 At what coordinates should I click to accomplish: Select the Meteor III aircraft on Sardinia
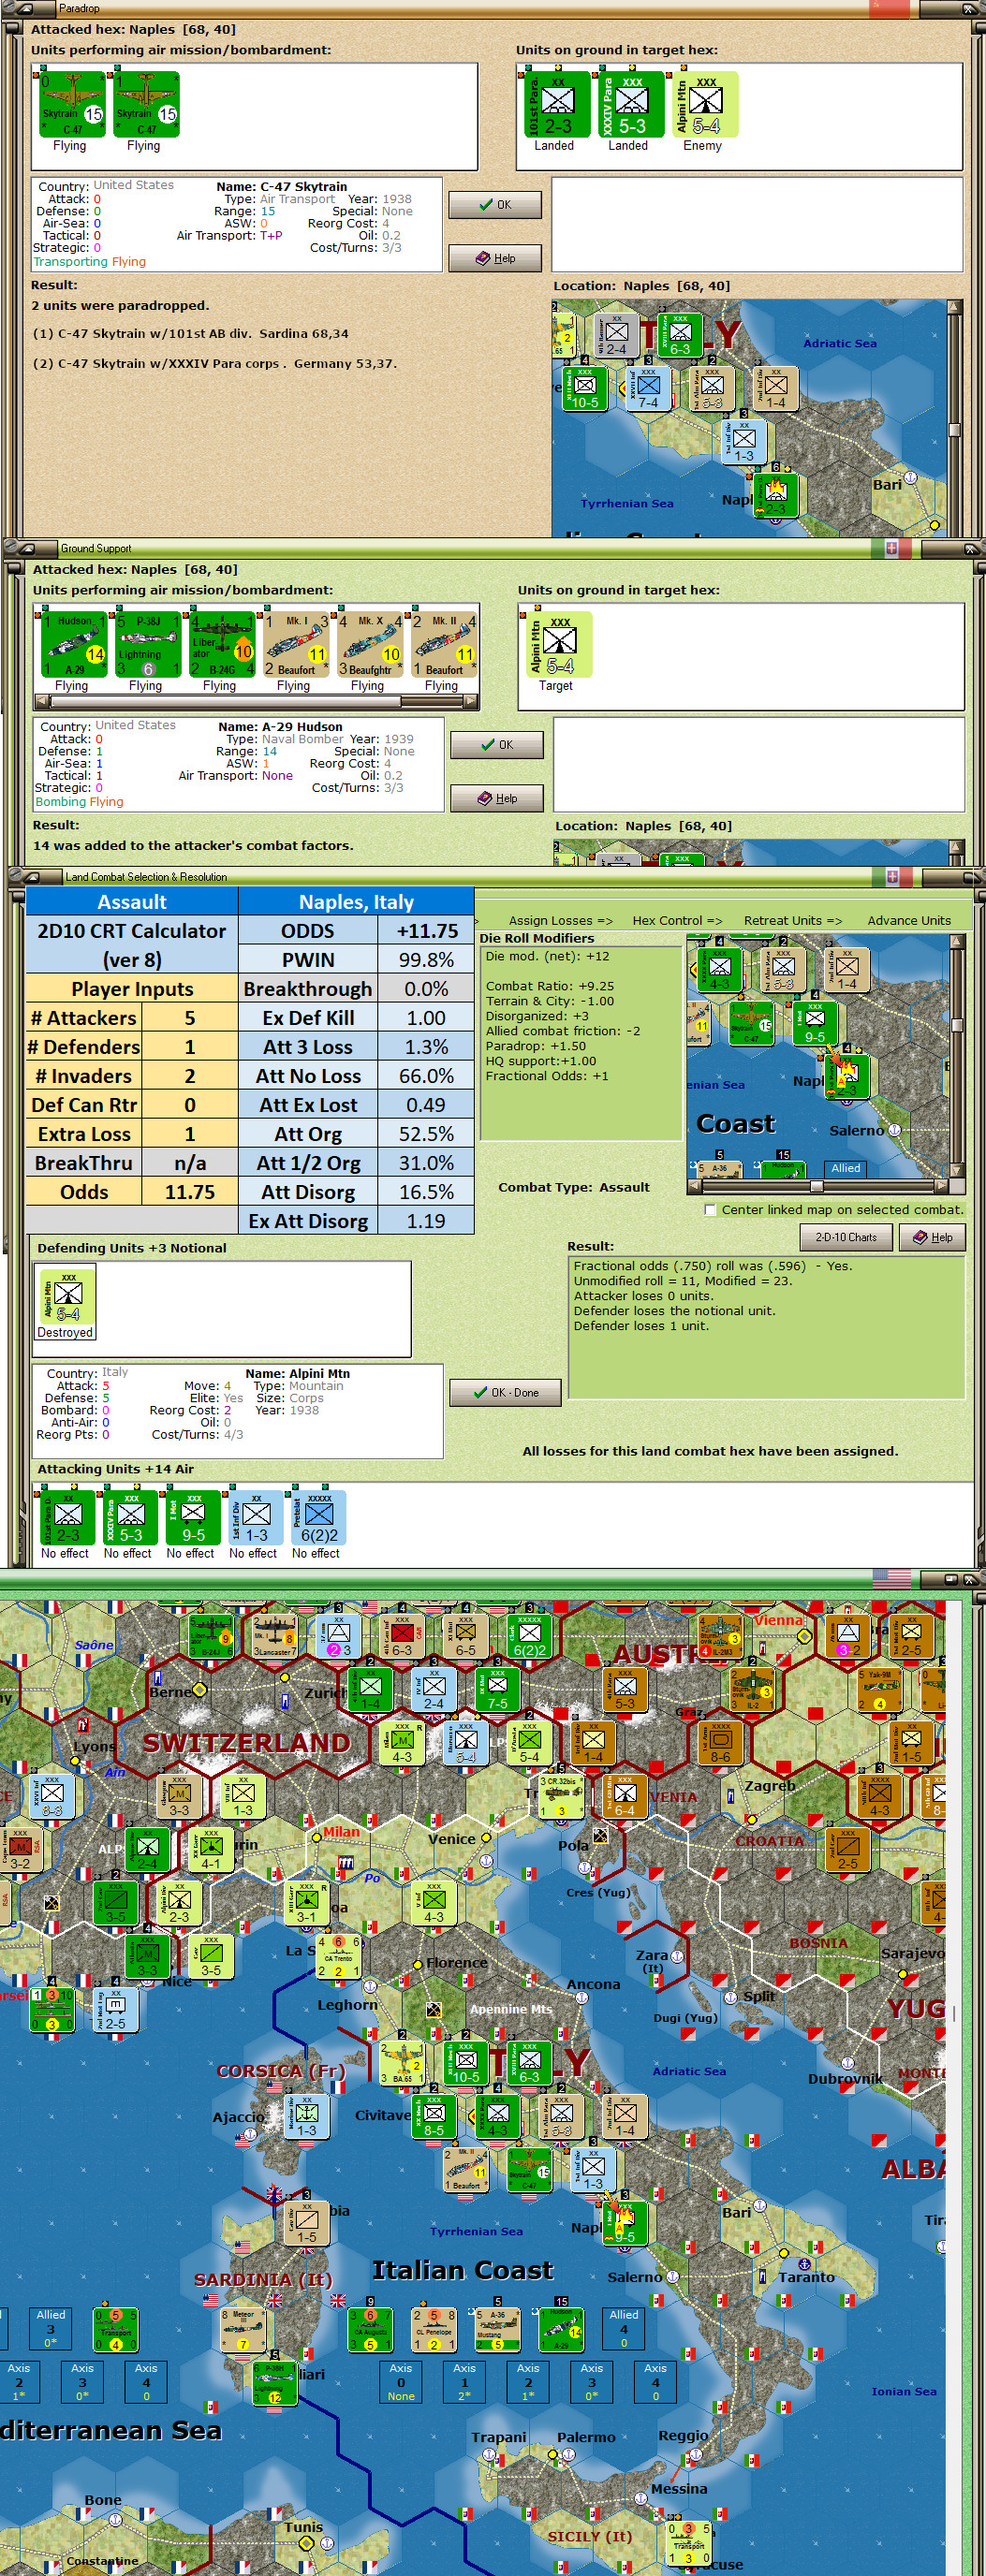243,2329
